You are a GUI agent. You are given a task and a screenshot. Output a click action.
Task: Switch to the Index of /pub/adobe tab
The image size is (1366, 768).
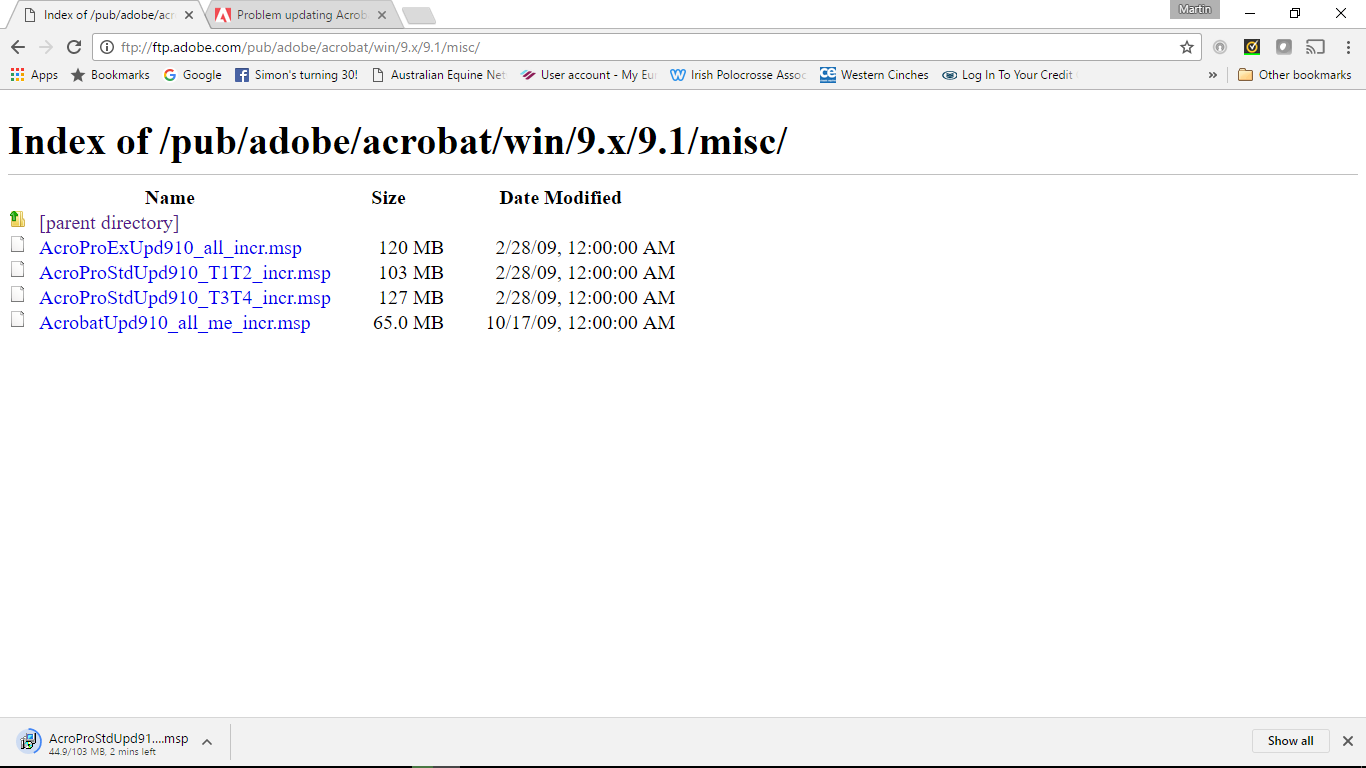tap(104, 15)
